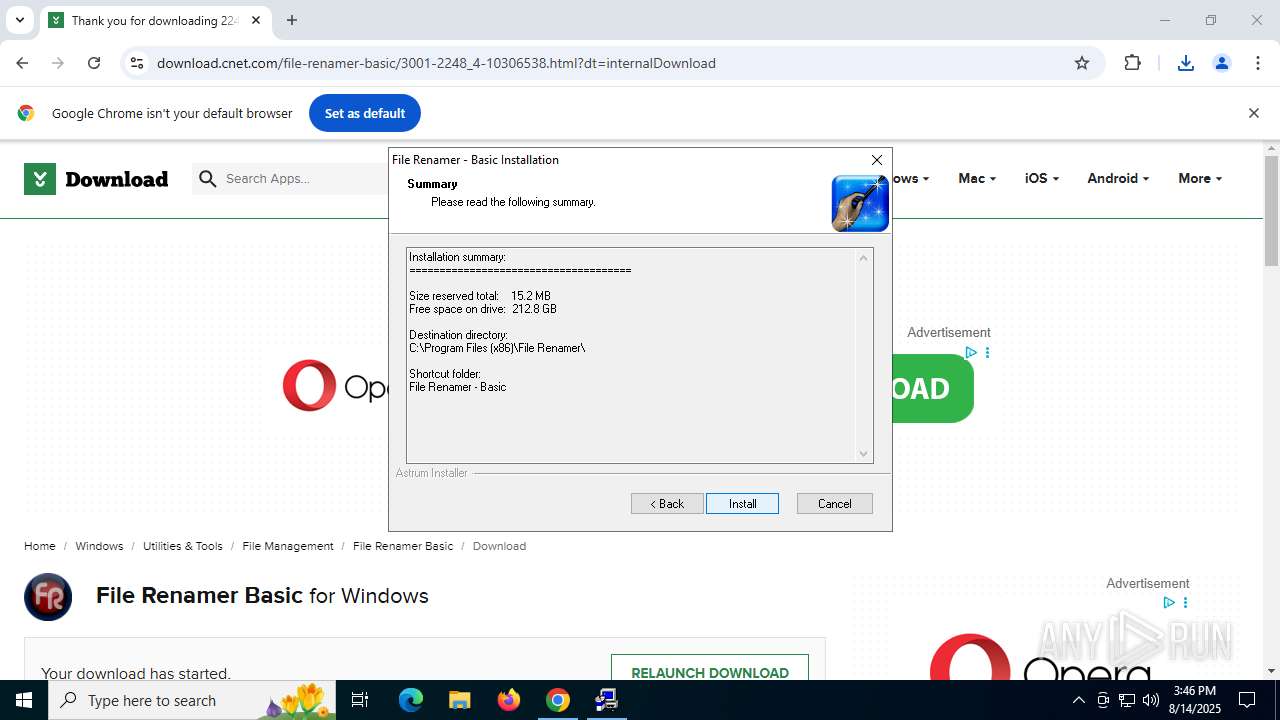Go back with the Back button in the installer
The height and width of the screenshot is (720, 1280).
click(x=667, y=504)
